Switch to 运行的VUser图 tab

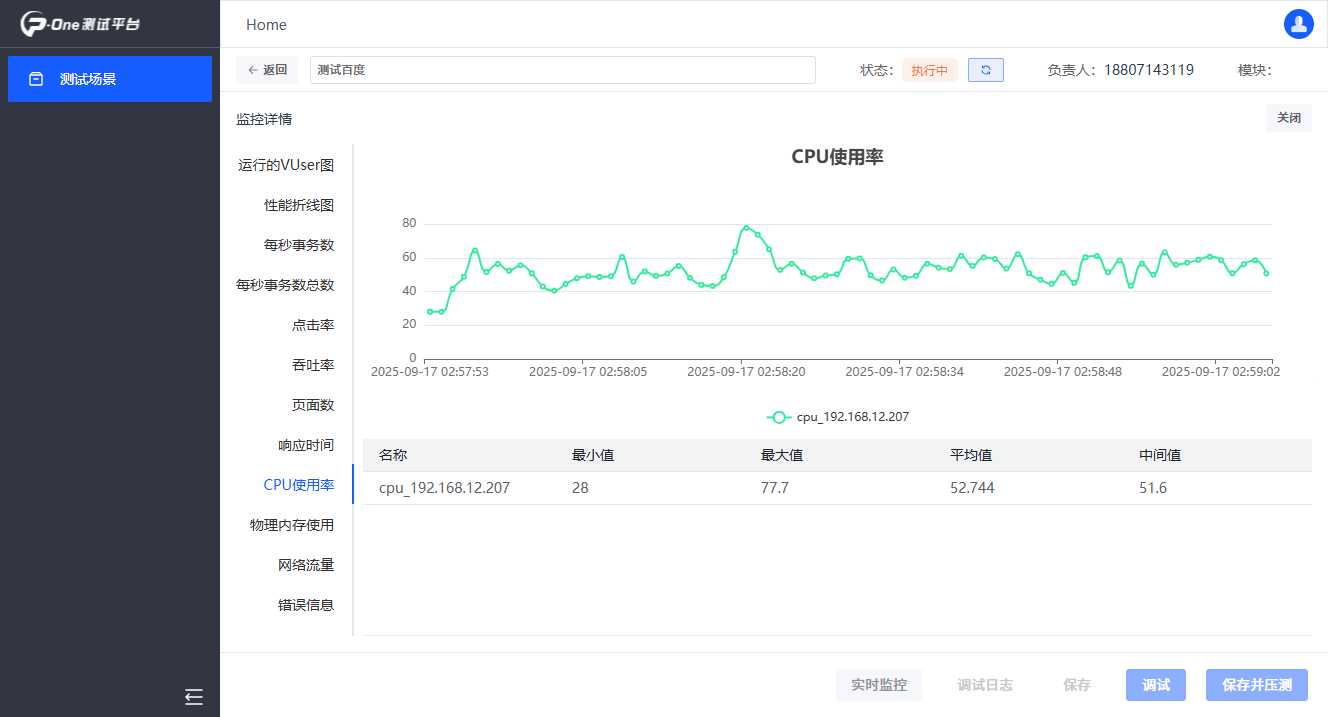286,165
